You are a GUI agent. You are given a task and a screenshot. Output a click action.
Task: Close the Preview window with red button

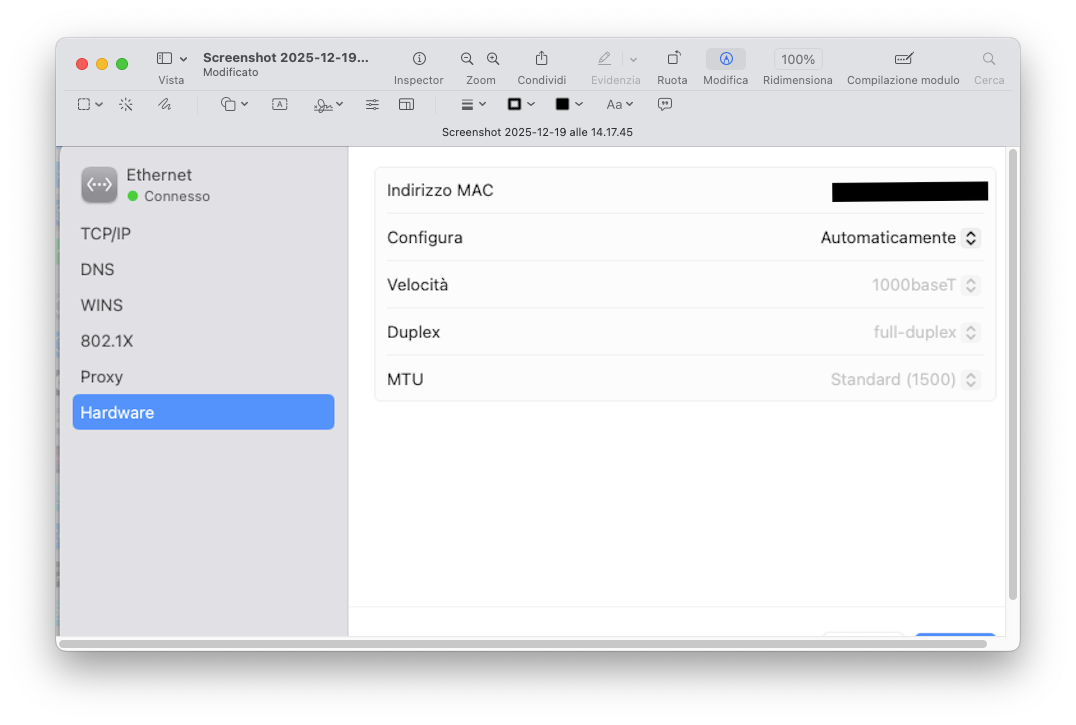pyautogui.click(x=82, y=64)
